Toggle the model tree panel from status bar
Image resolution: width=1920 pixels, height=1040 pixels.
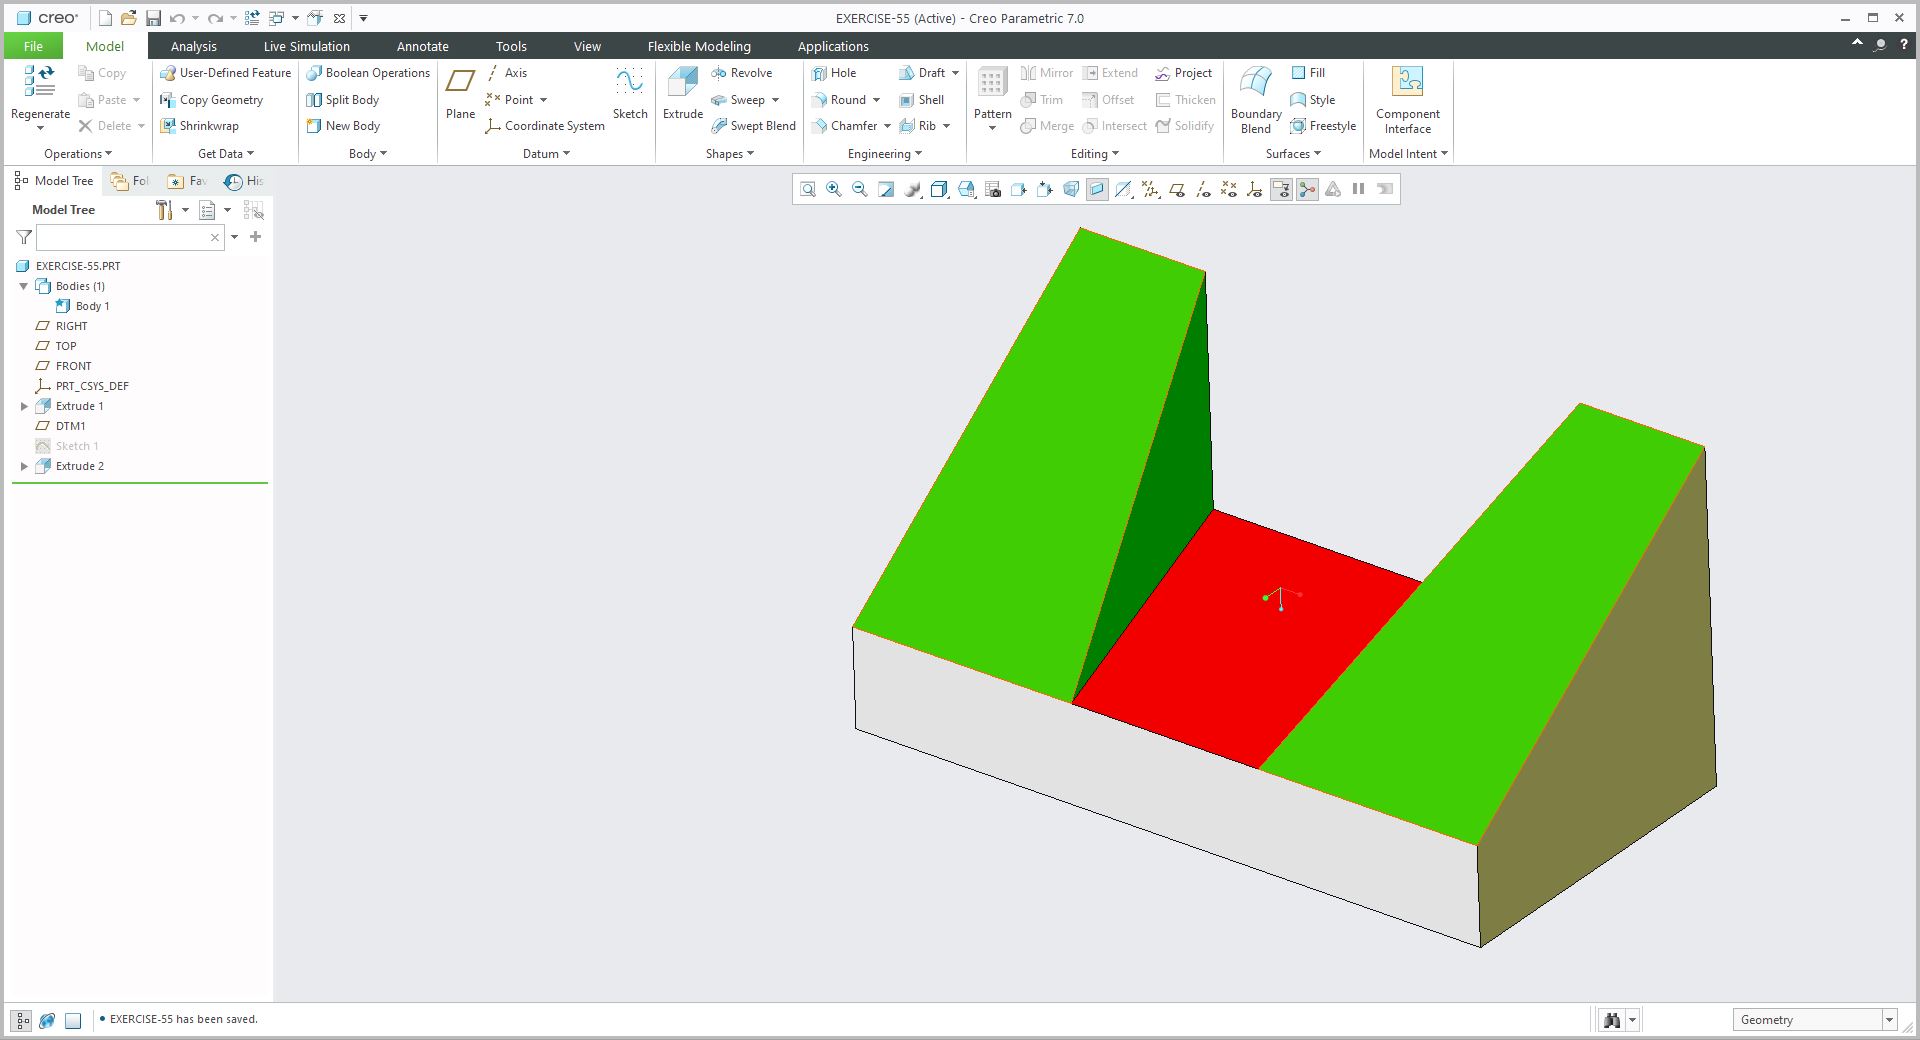[x=22, y=1021]
